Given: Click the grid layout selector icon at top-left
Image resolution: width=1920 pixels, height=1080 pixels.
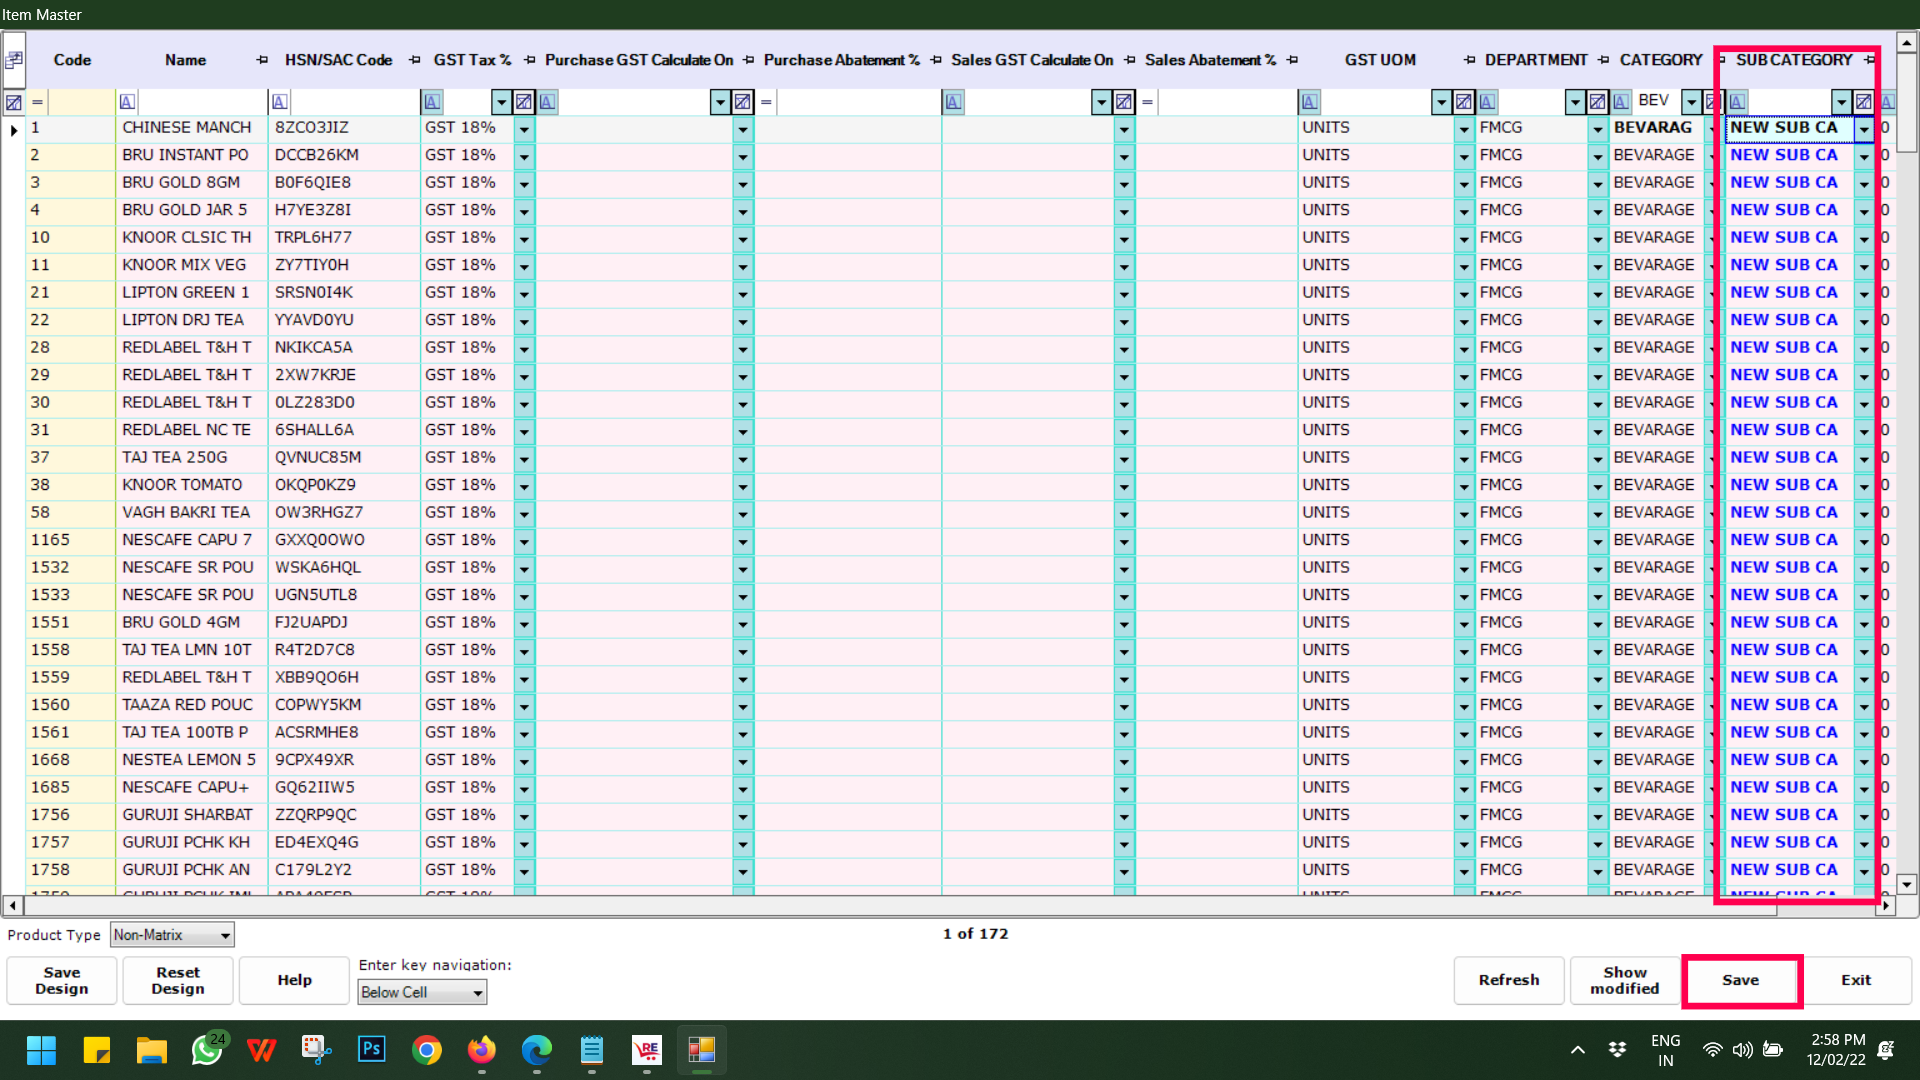Looking at the screenshot, I should pos(14,60).
